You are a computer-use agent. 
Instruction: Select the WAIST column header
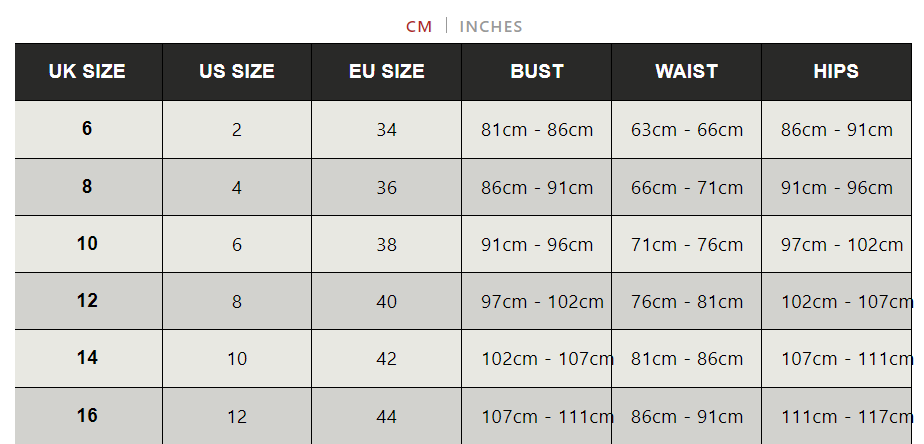[x=687, y=72]
